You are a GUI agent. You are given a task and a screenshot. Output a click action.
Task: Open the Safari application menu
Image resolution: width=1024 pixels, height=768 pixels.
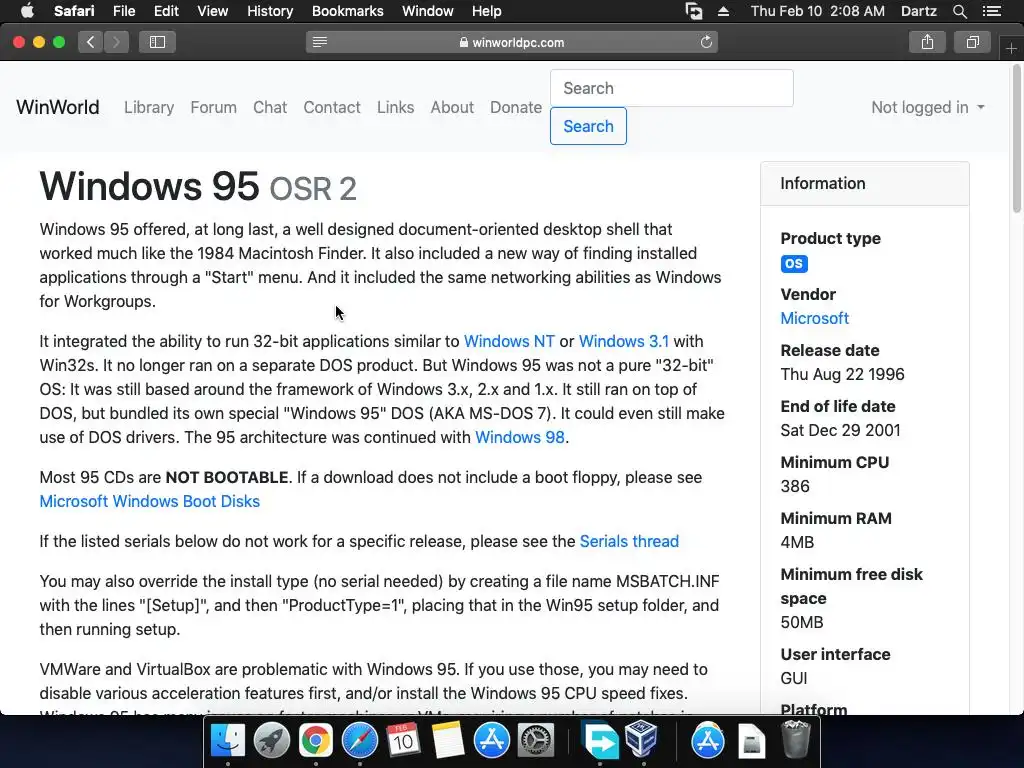point(74,11)
